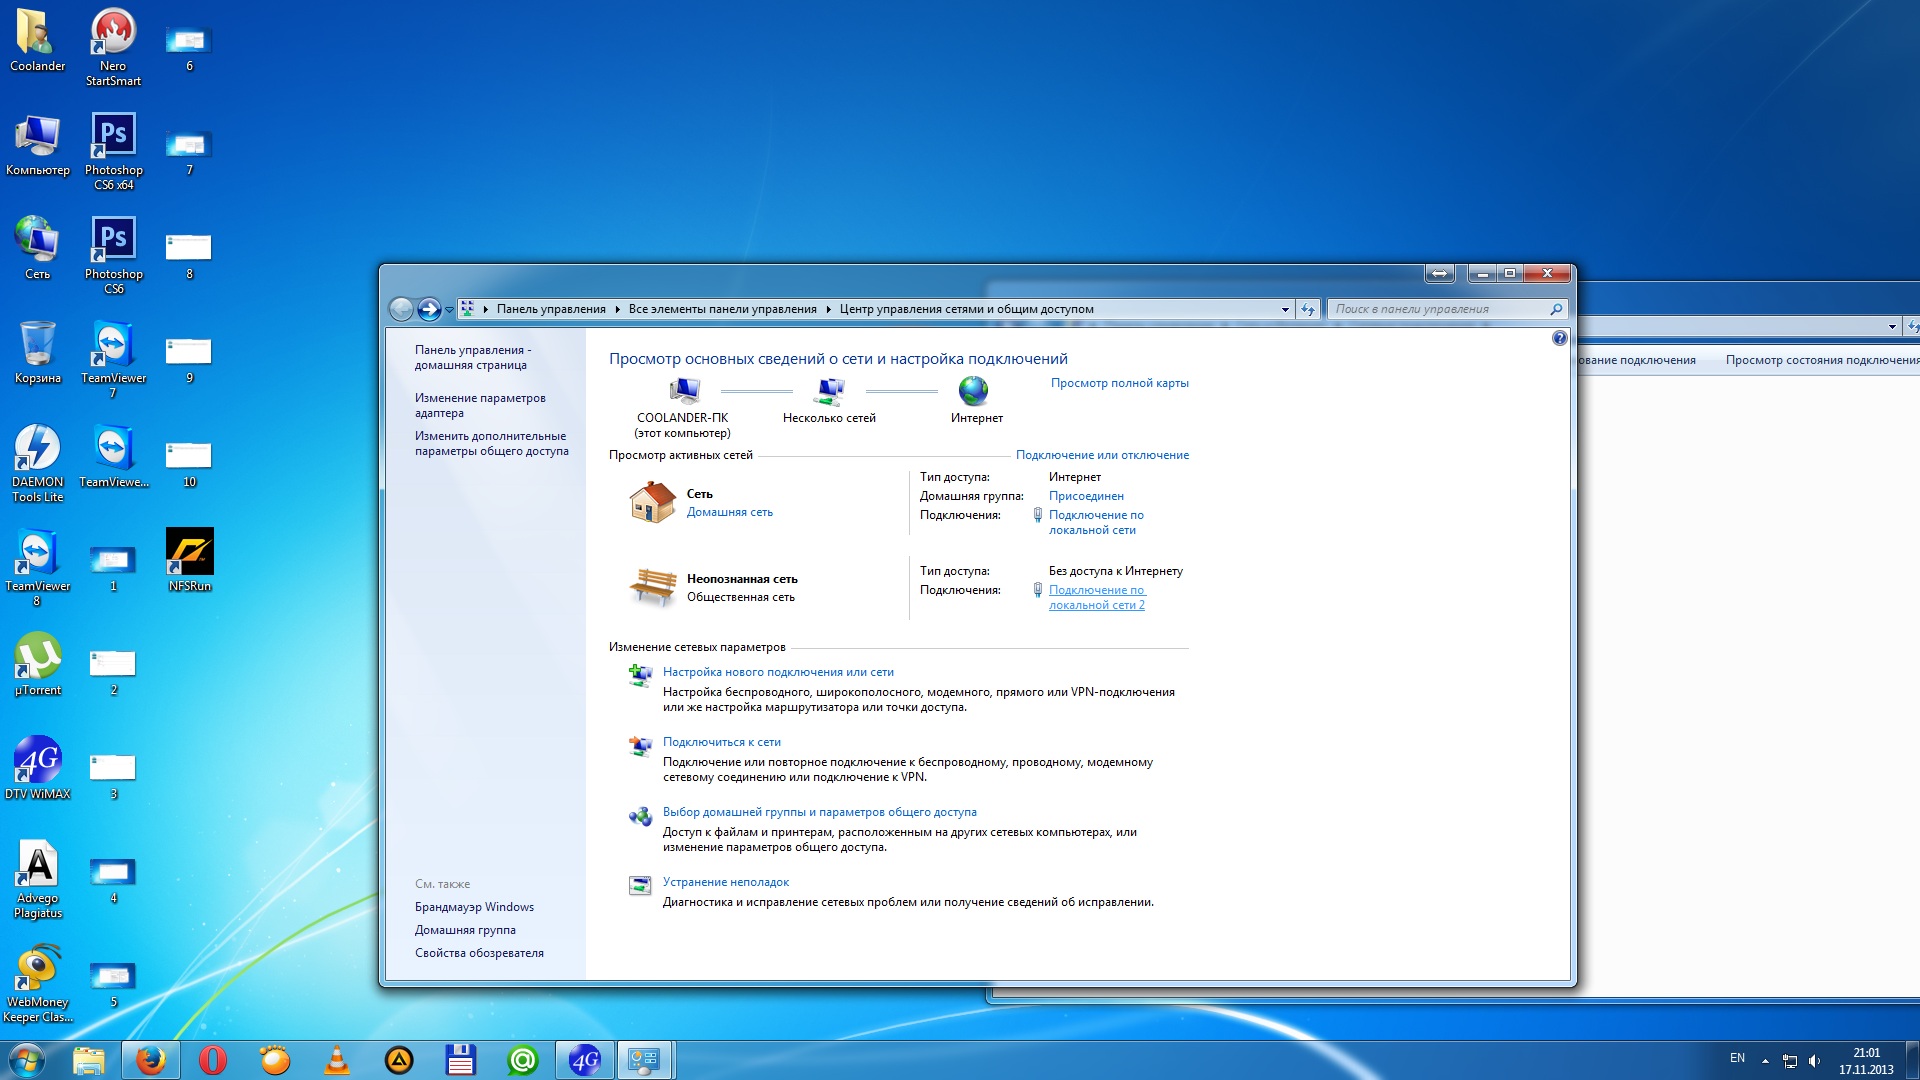
Task: Click the EN language indicator
Action: [x=1737, y=1058]
